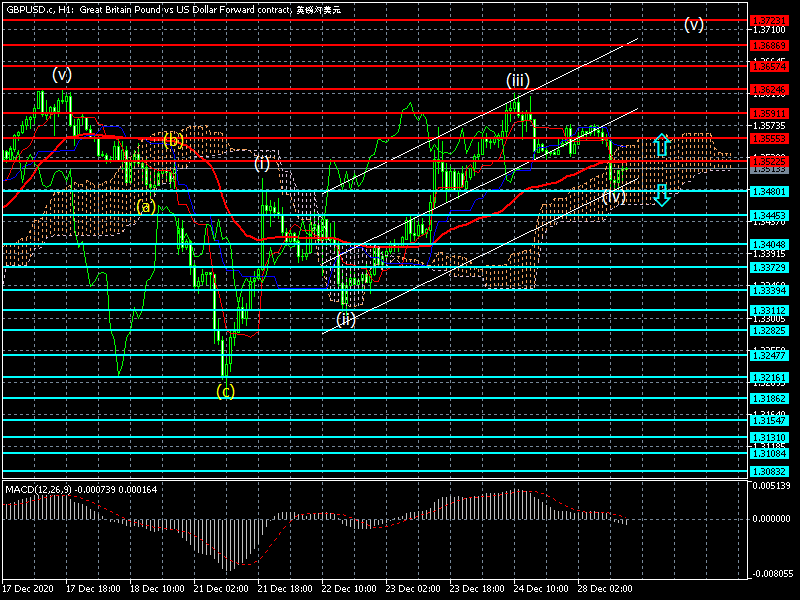This screenshot has height=600, width=800.
Task: Select the white (iii) wave label
Action: tap(518, 80)
